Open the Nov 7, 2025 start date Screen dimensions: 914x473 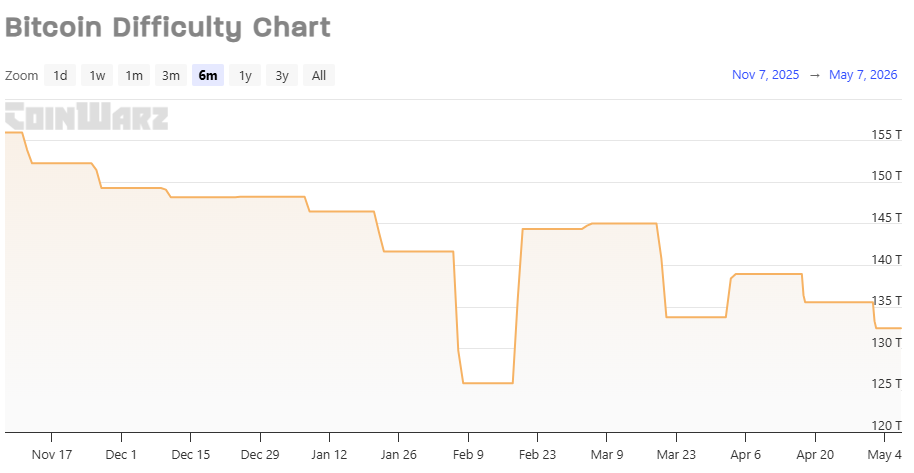(765, 75)
